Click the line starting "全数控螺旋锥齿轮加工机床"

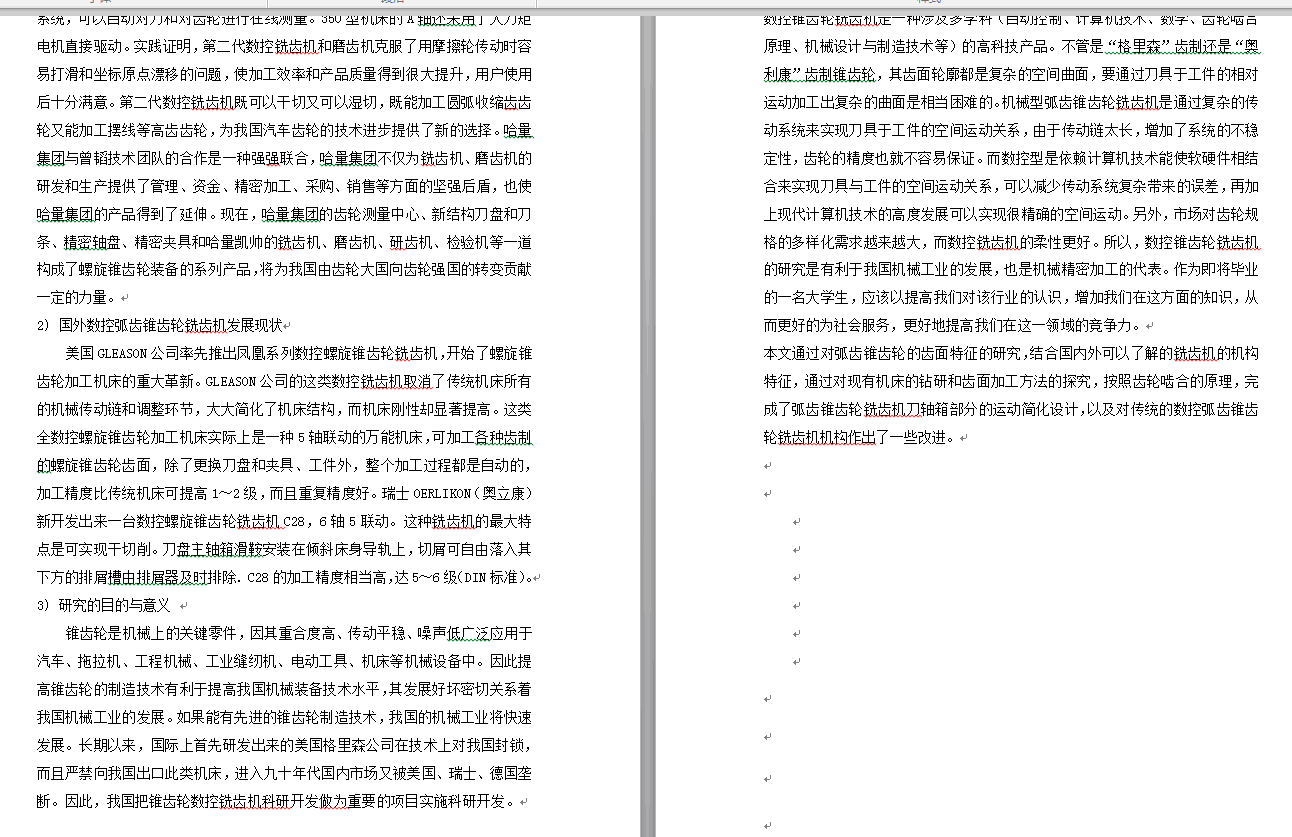click(x=285, y=437)
